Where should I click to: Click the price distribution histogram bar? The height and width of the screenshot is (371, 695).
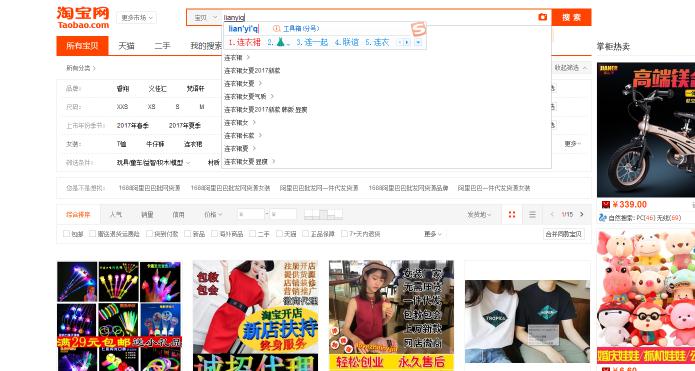323,215
